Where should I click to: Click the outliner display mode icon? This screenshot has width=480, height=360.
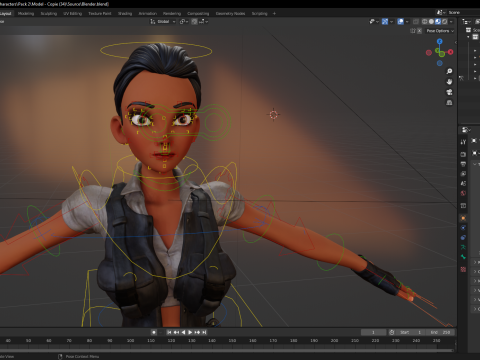(x=466, y=21)
